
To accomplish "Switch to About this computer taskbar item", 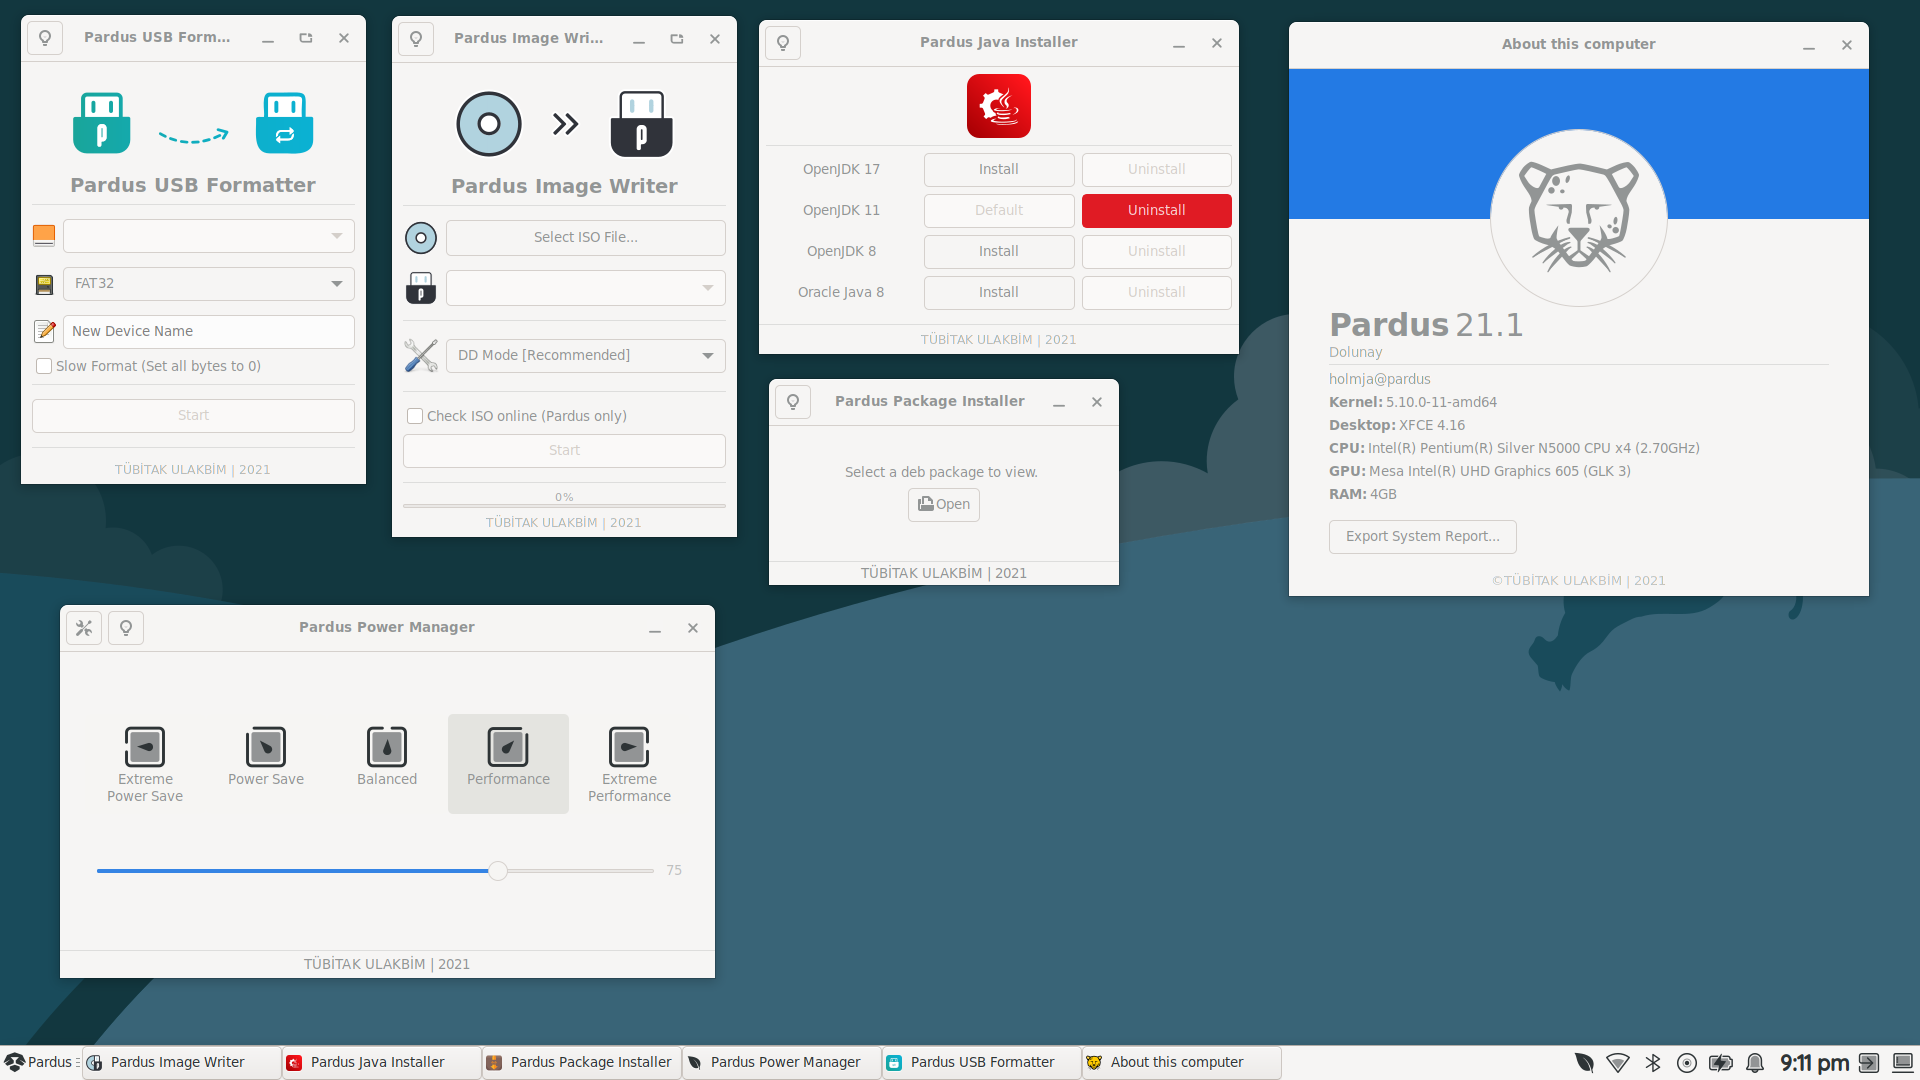I will click(x=1182, y=1062).
